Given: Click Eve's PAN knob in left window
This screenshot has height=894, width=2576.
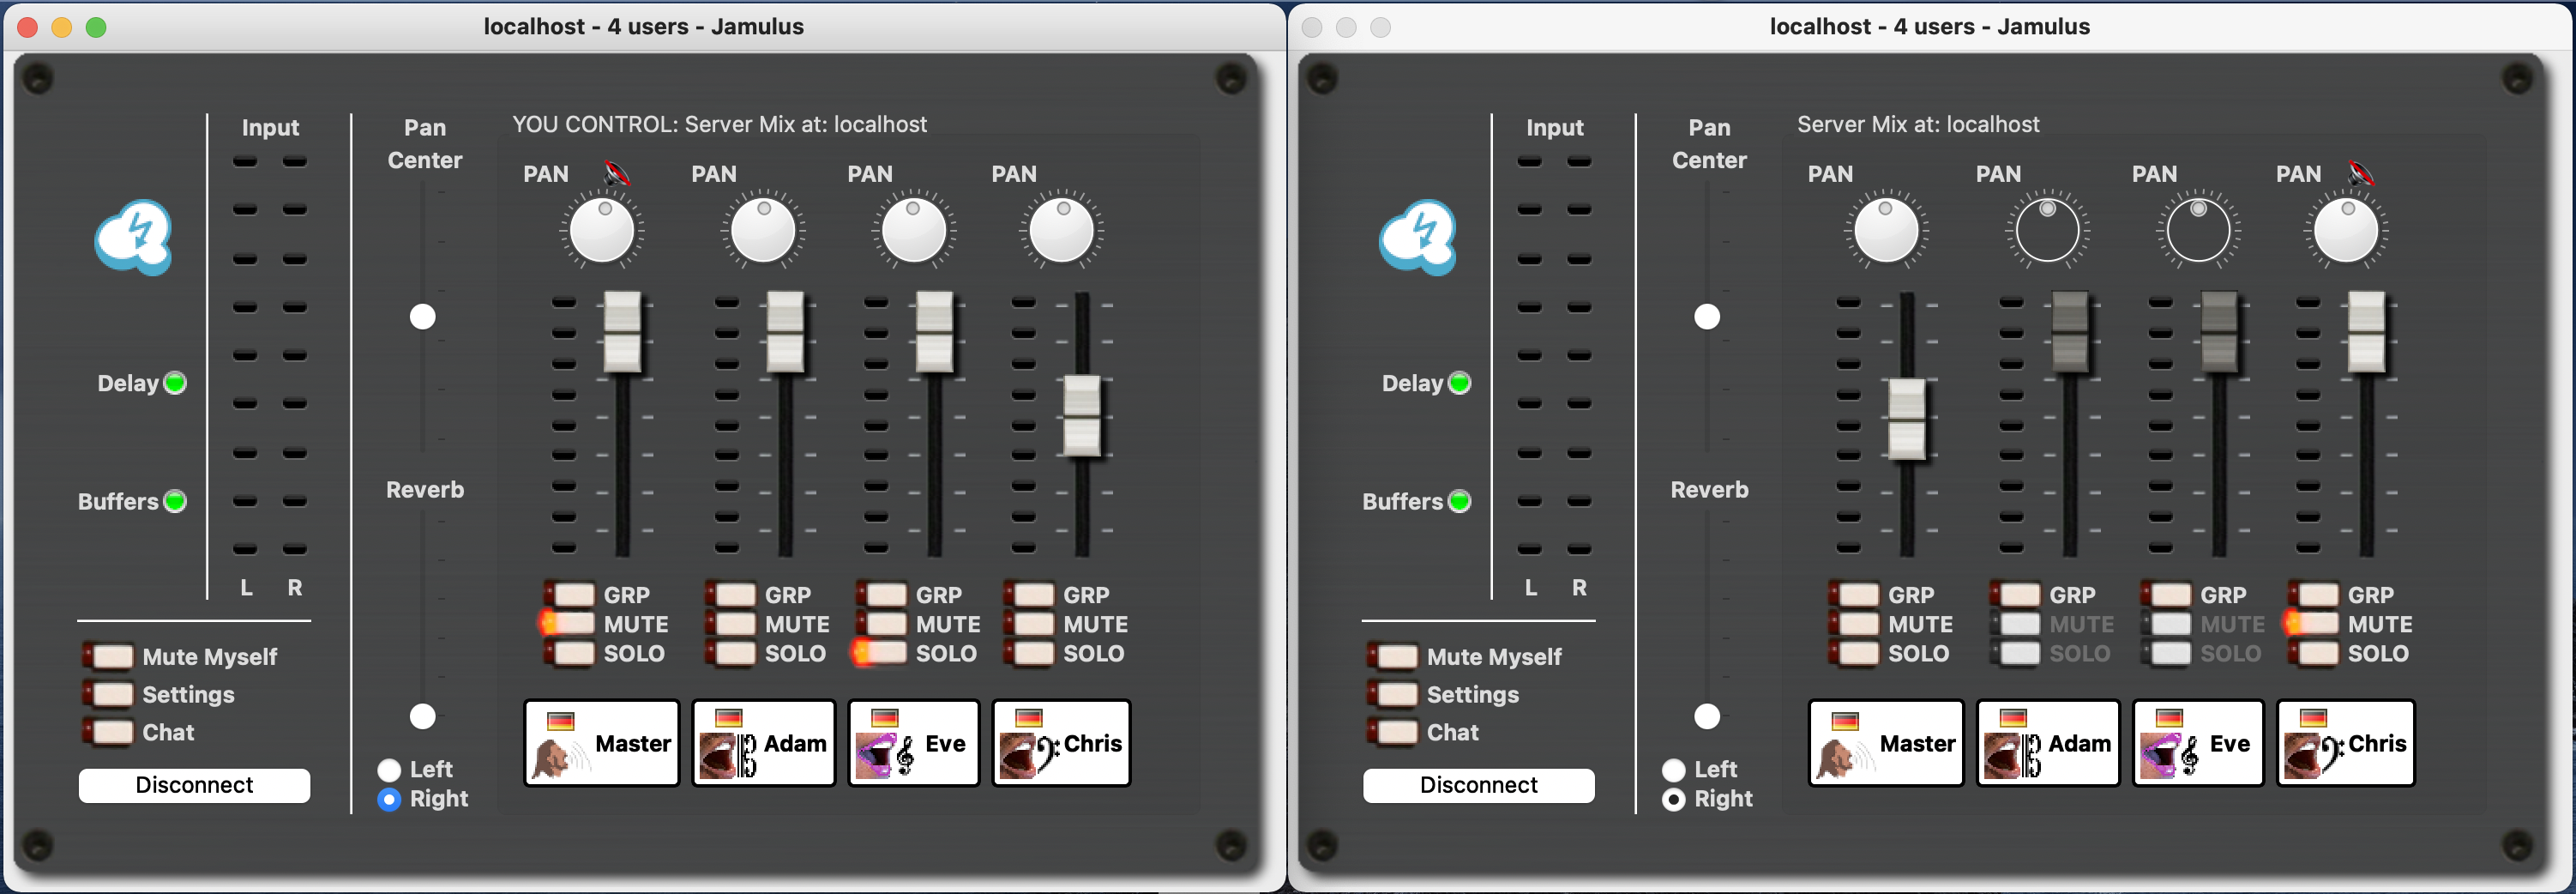Looking at the screenshot, I should 914,230.
